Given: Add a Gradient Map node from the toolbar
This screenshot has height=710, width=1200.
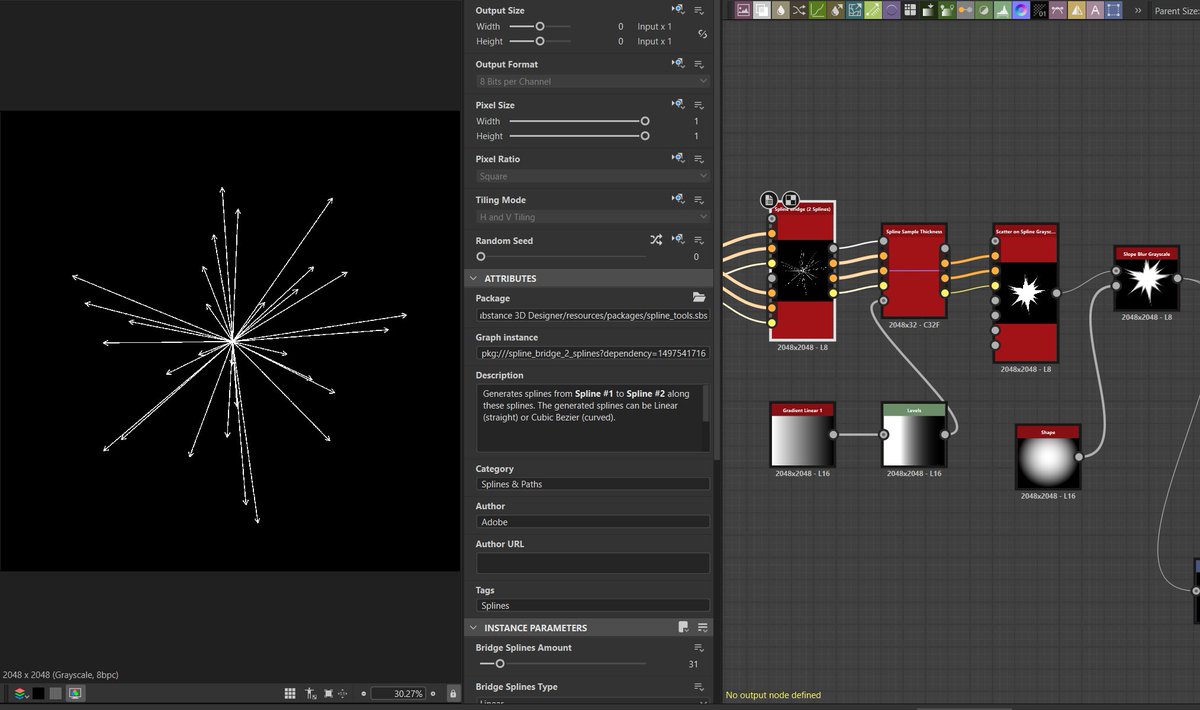Looking at the screenshot, I should (x=947, y=10).
